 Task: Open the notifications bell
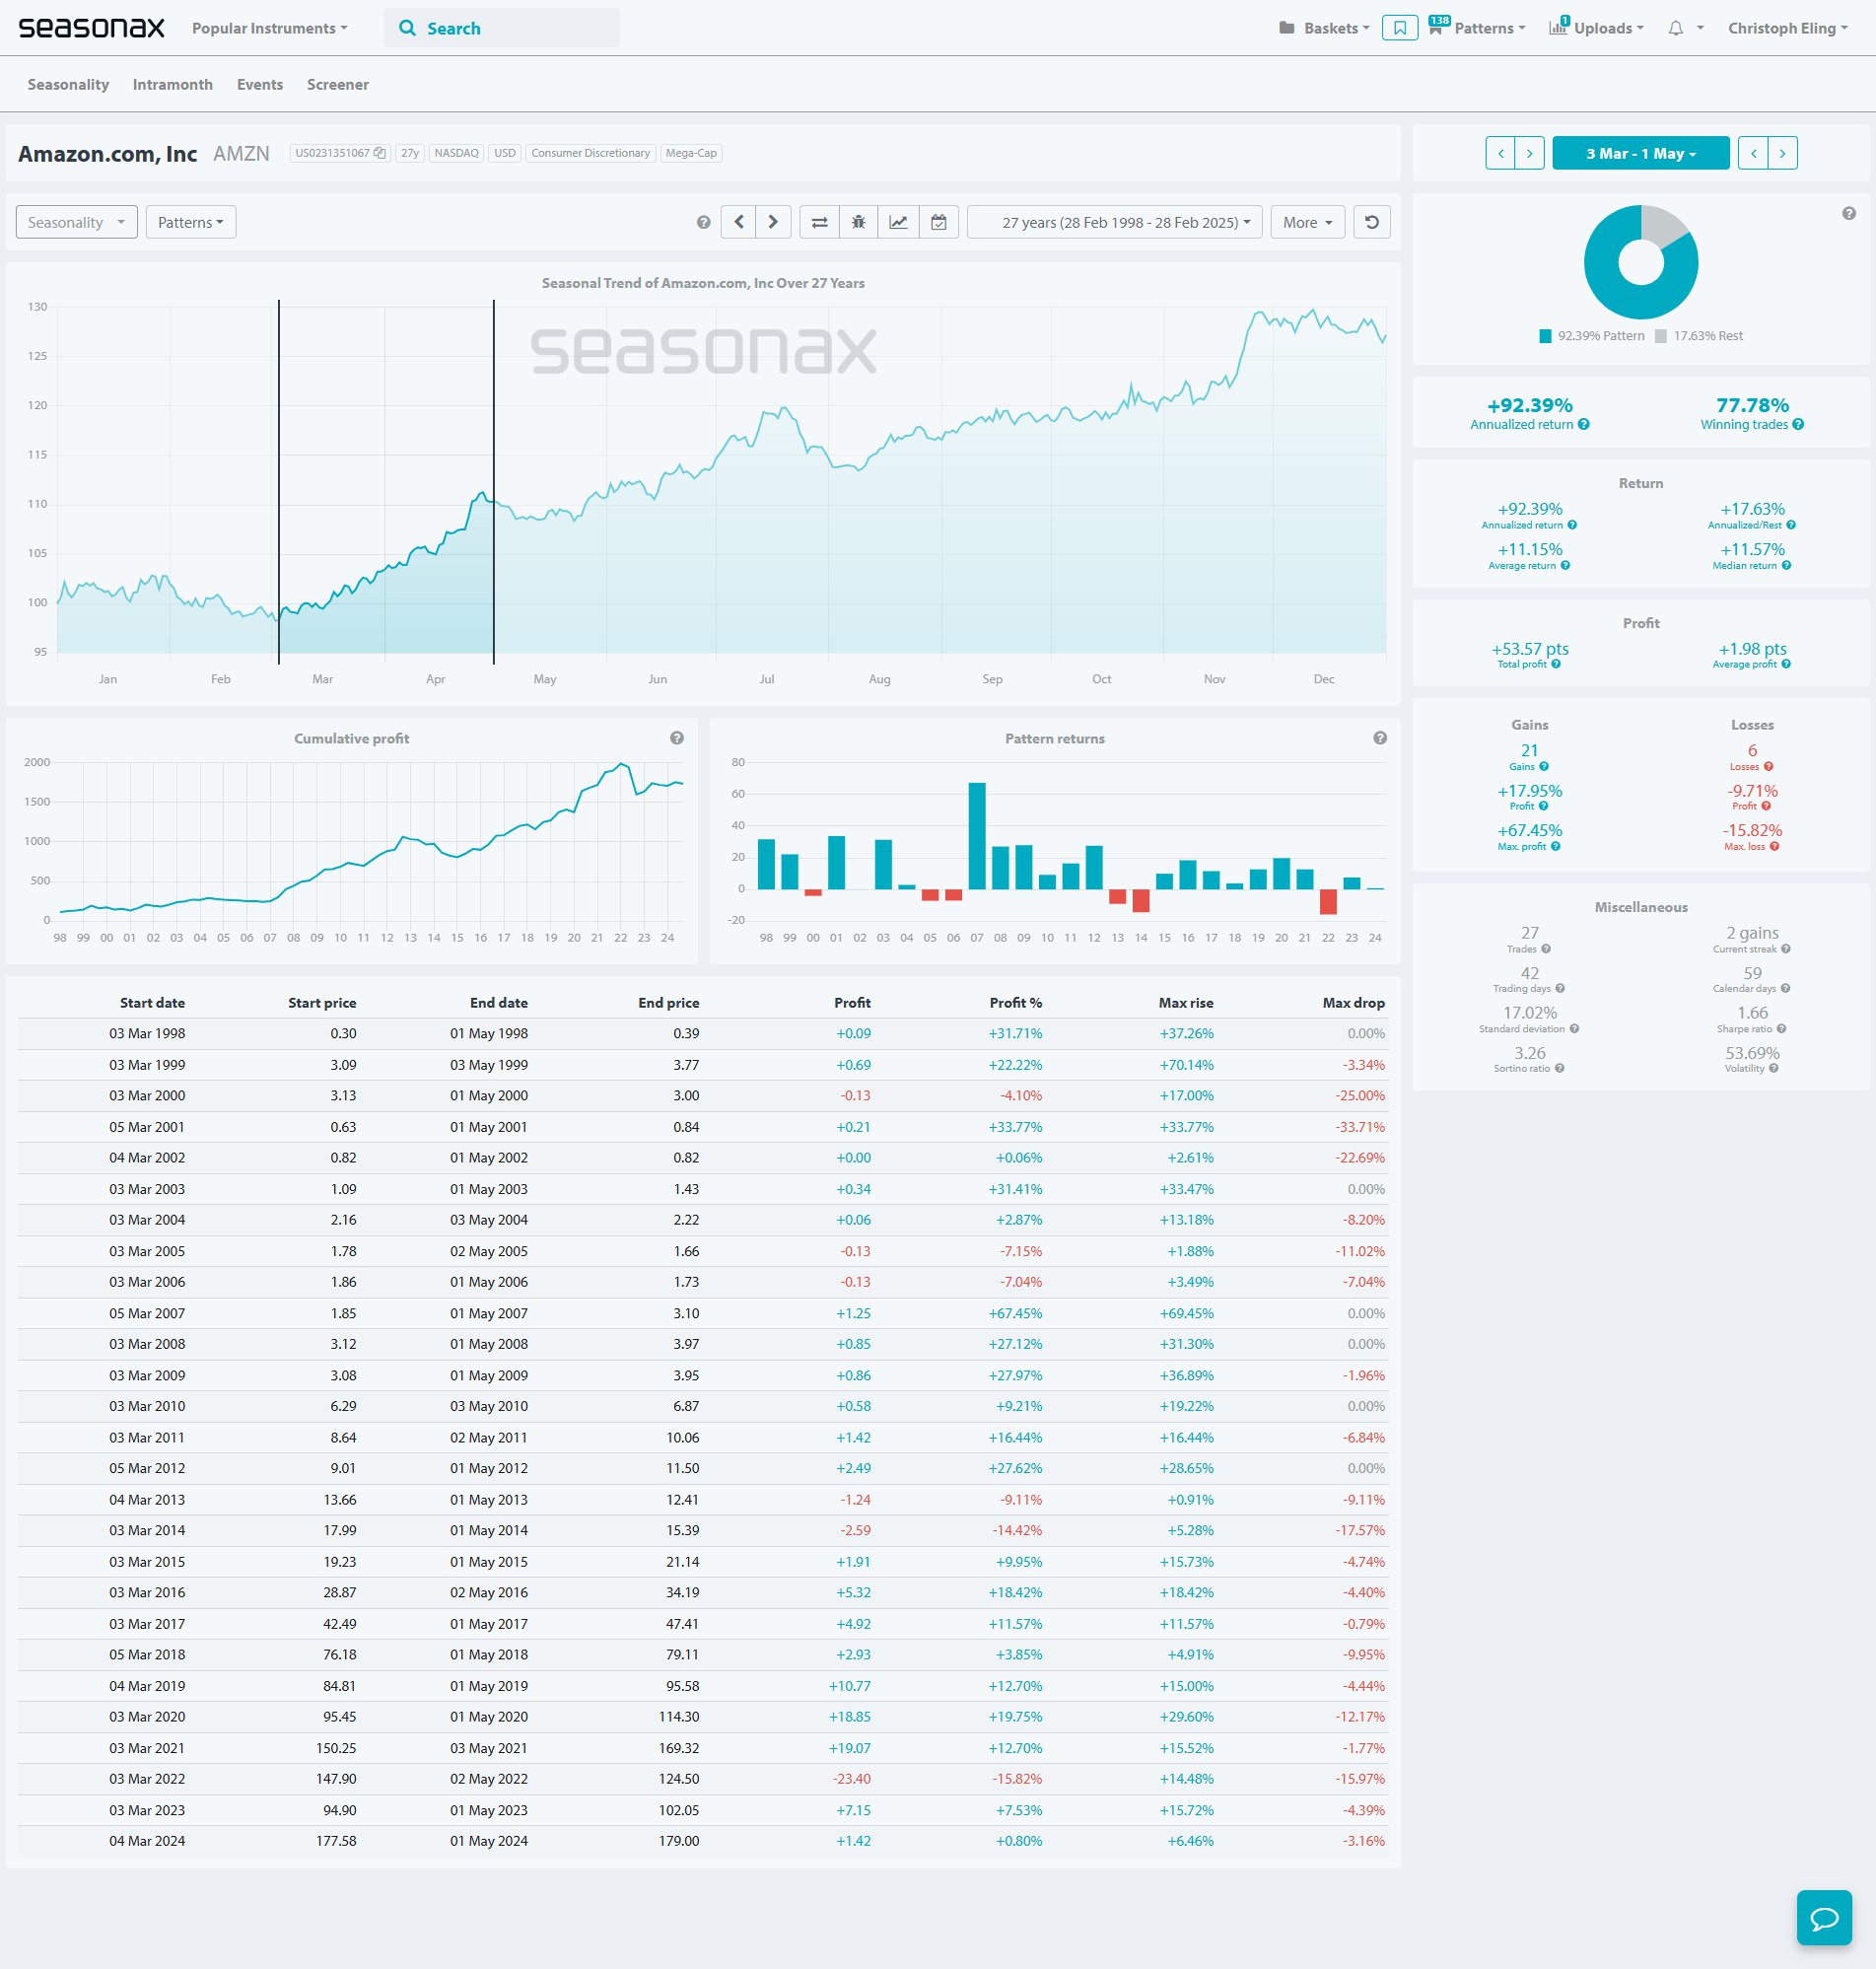(1675, 28)
